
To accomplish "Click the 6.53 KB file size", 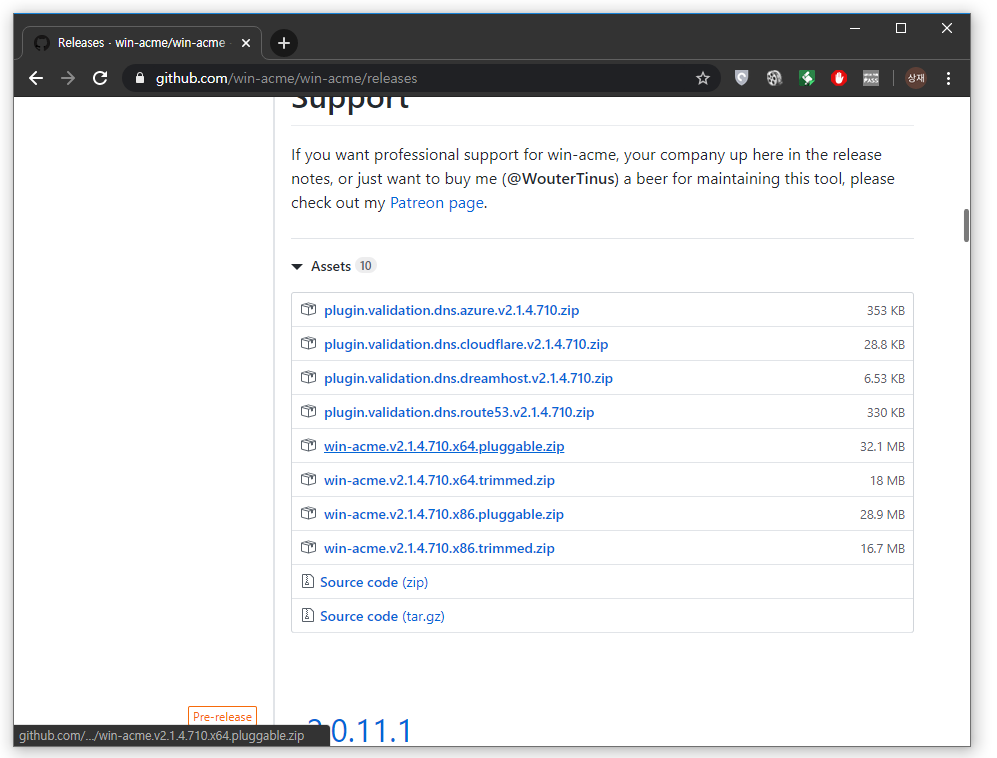I will coord(884,378).
